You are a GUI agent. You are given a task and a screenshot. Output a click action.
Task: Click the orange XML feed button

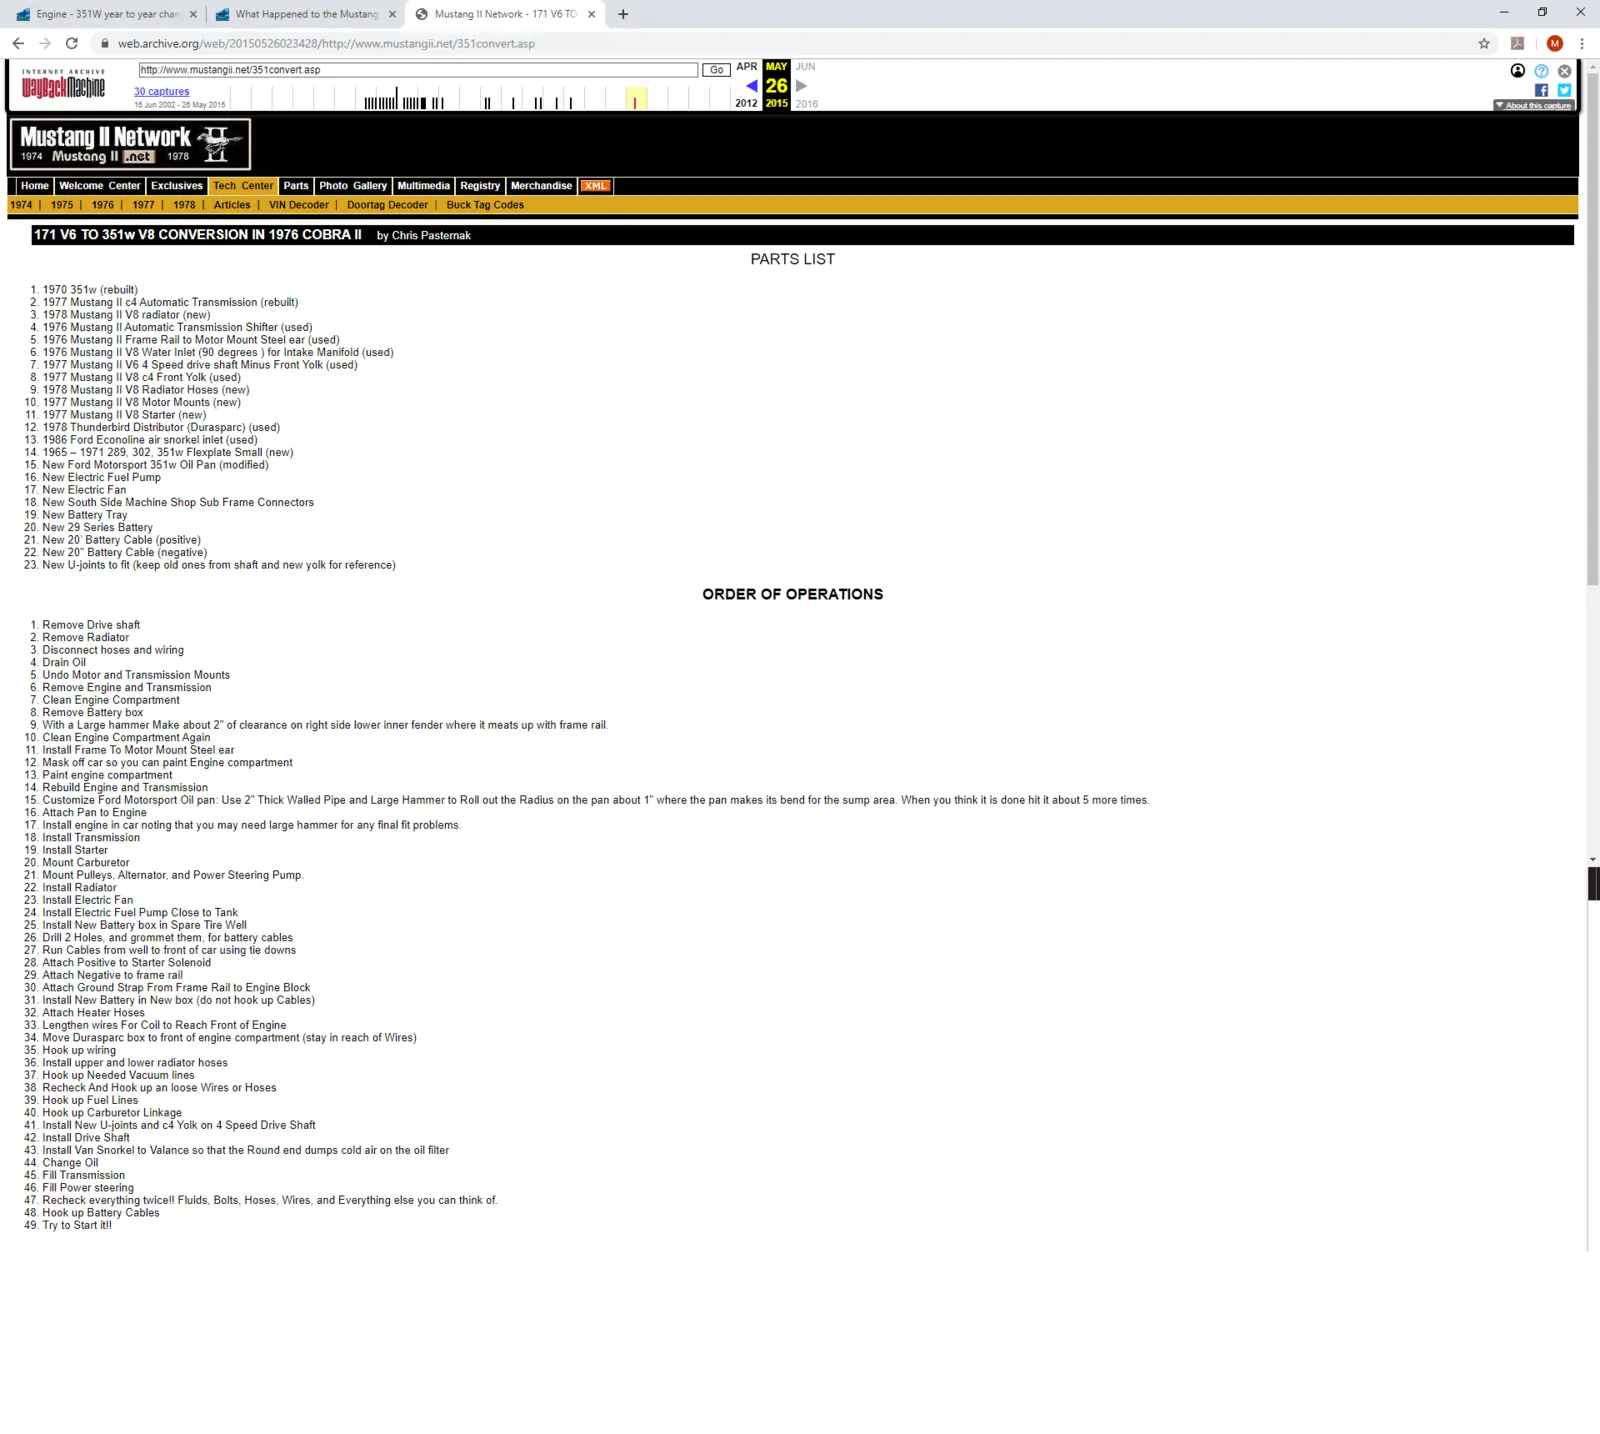click(x=596, y=186)
